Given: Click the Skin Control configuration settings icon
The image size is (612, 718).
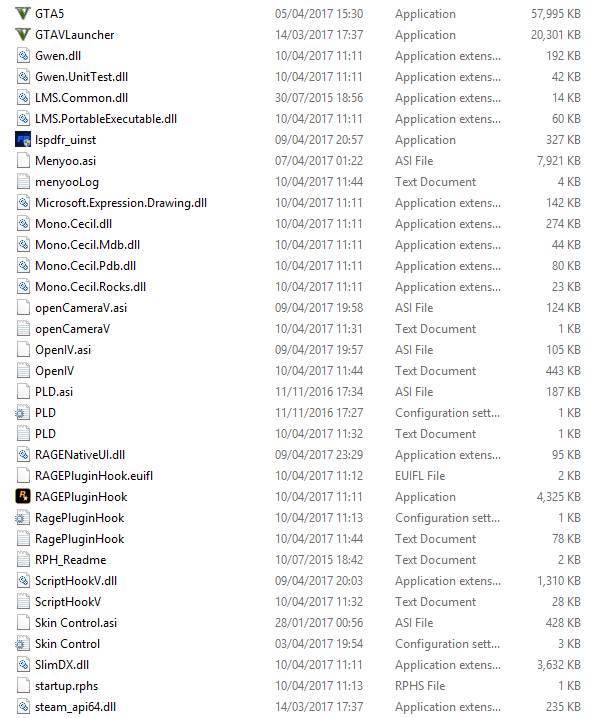Looking at the screenshot, I should pyautogui.click(x=22, y=644).
